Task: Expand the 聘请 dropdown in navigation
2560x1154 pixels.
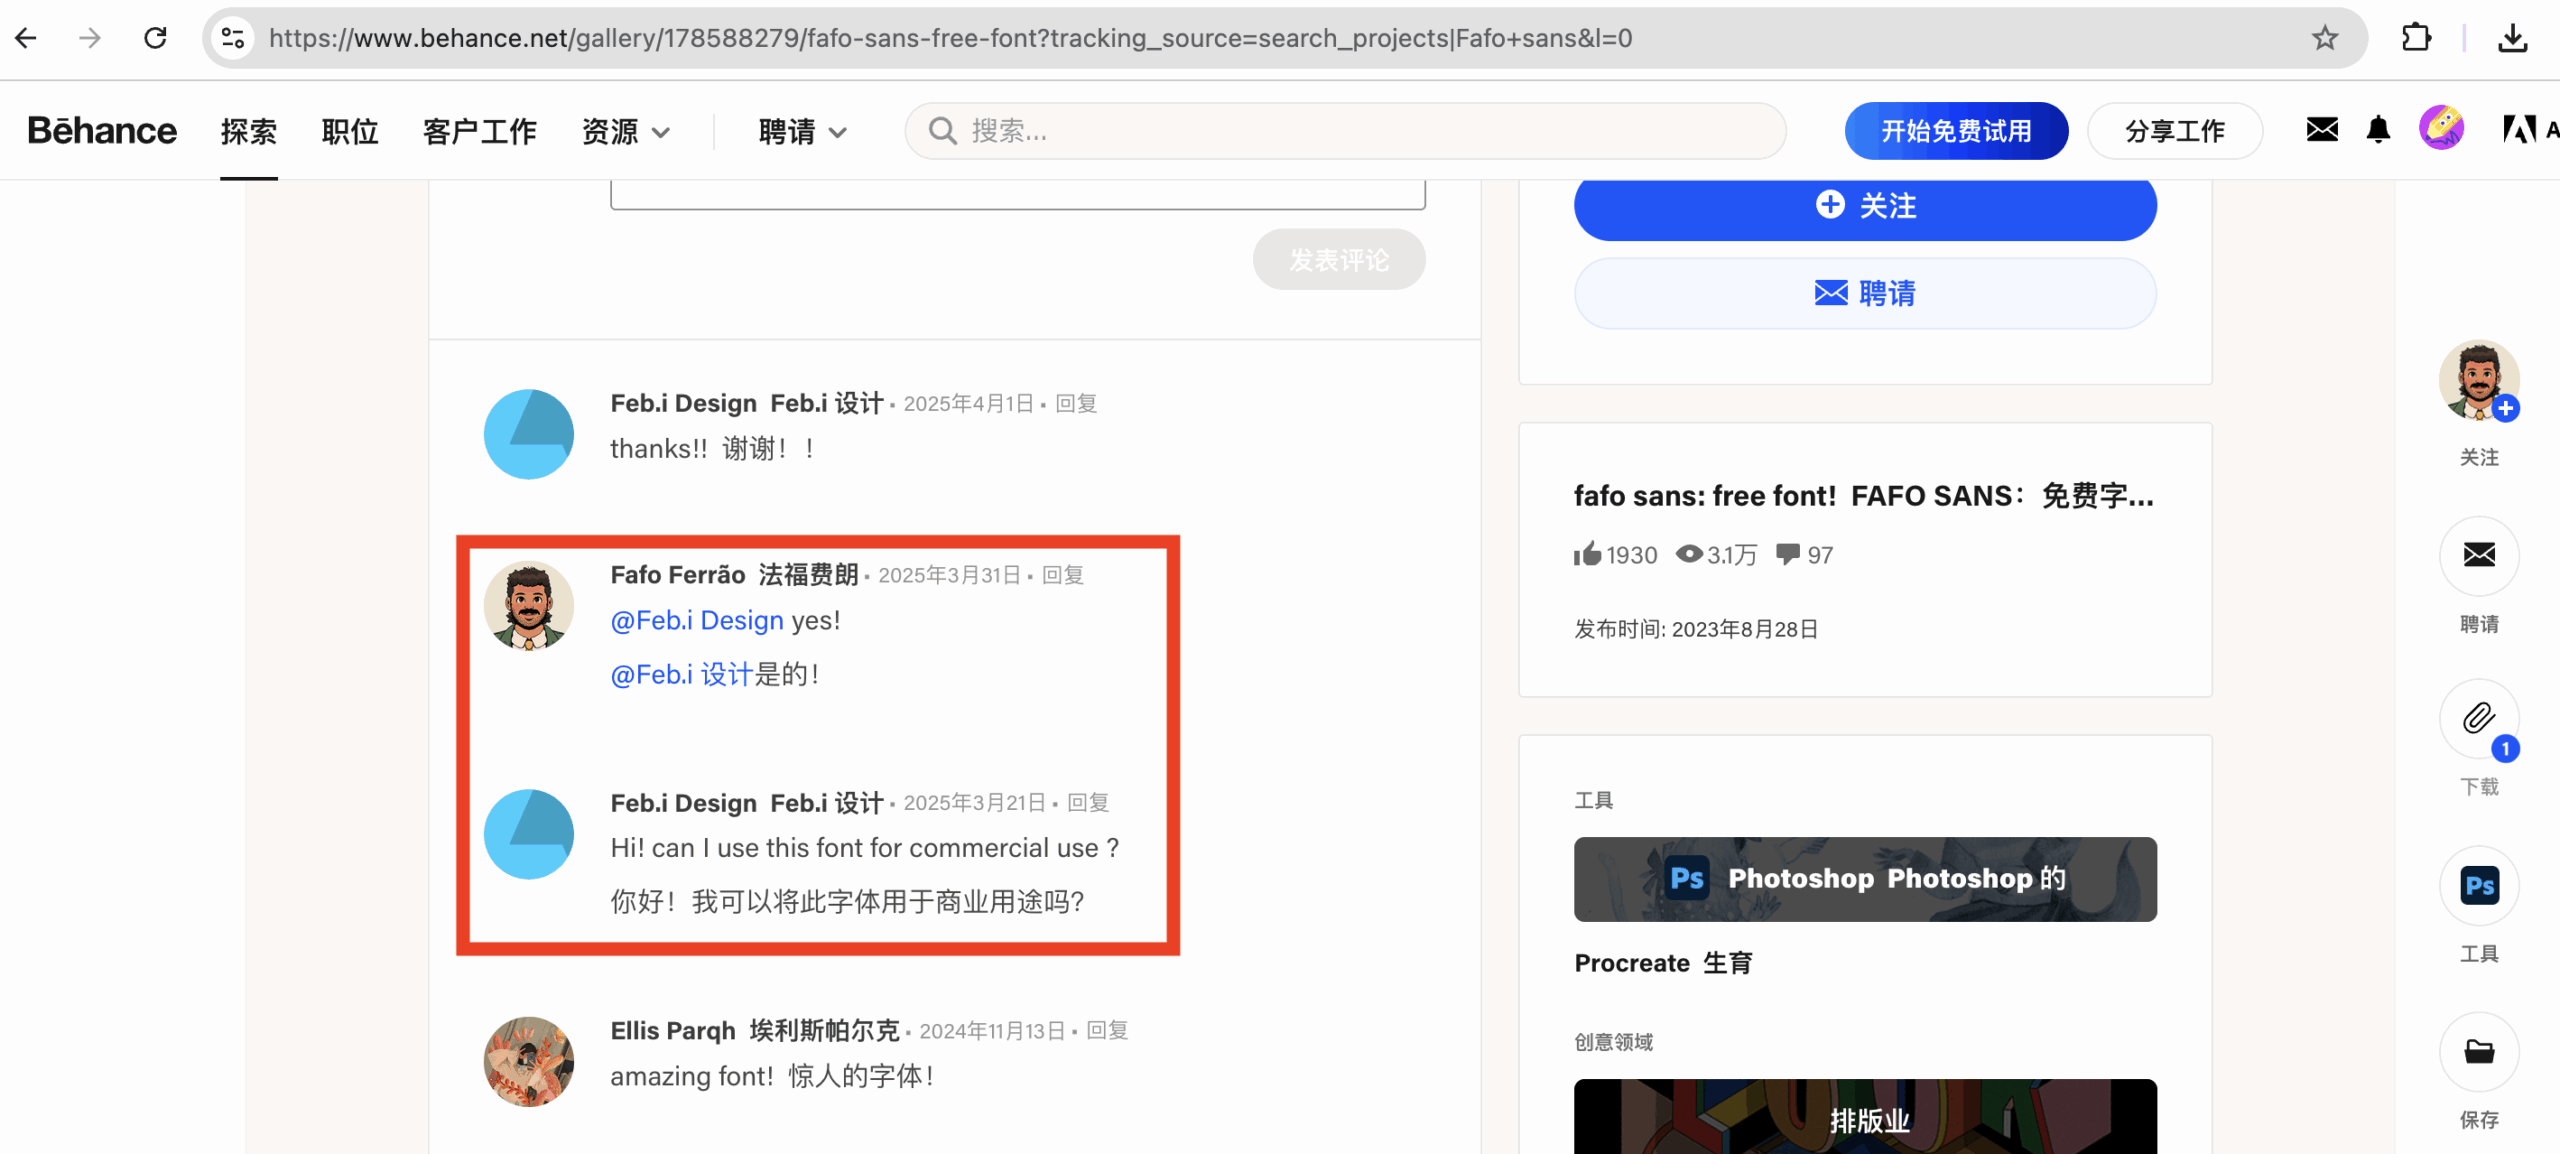Action: click(x=802, y=131)
